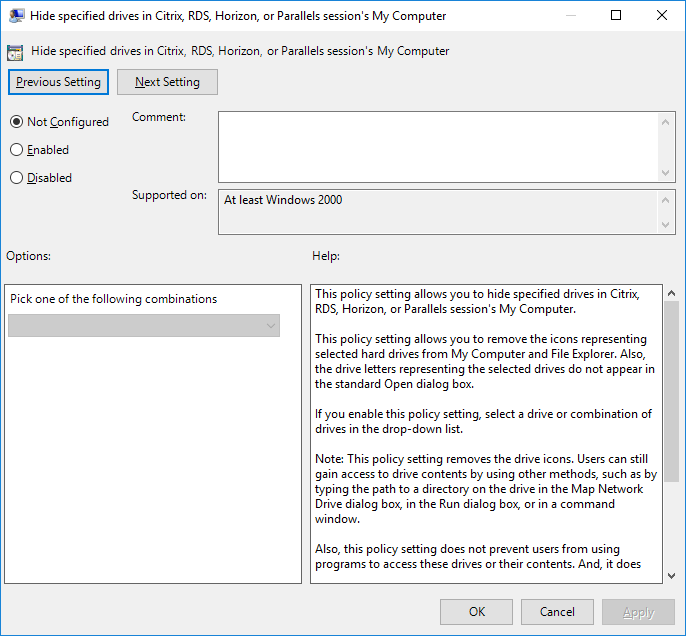Open the drive combinations drop-down list
Screen dimensions: 686x636
[x=144, y=326]
